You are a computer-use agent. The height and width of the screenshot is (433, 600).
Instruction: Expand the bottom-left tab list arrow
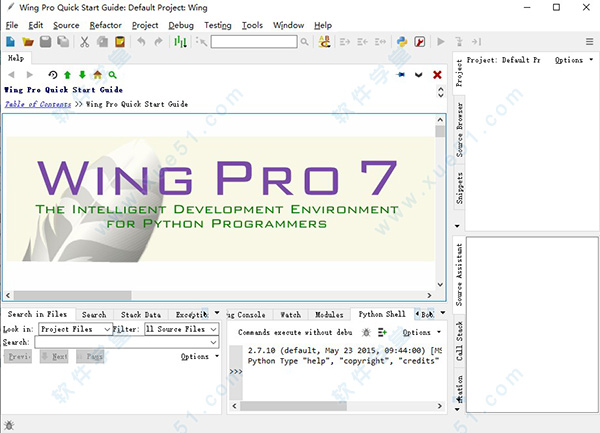217,313
